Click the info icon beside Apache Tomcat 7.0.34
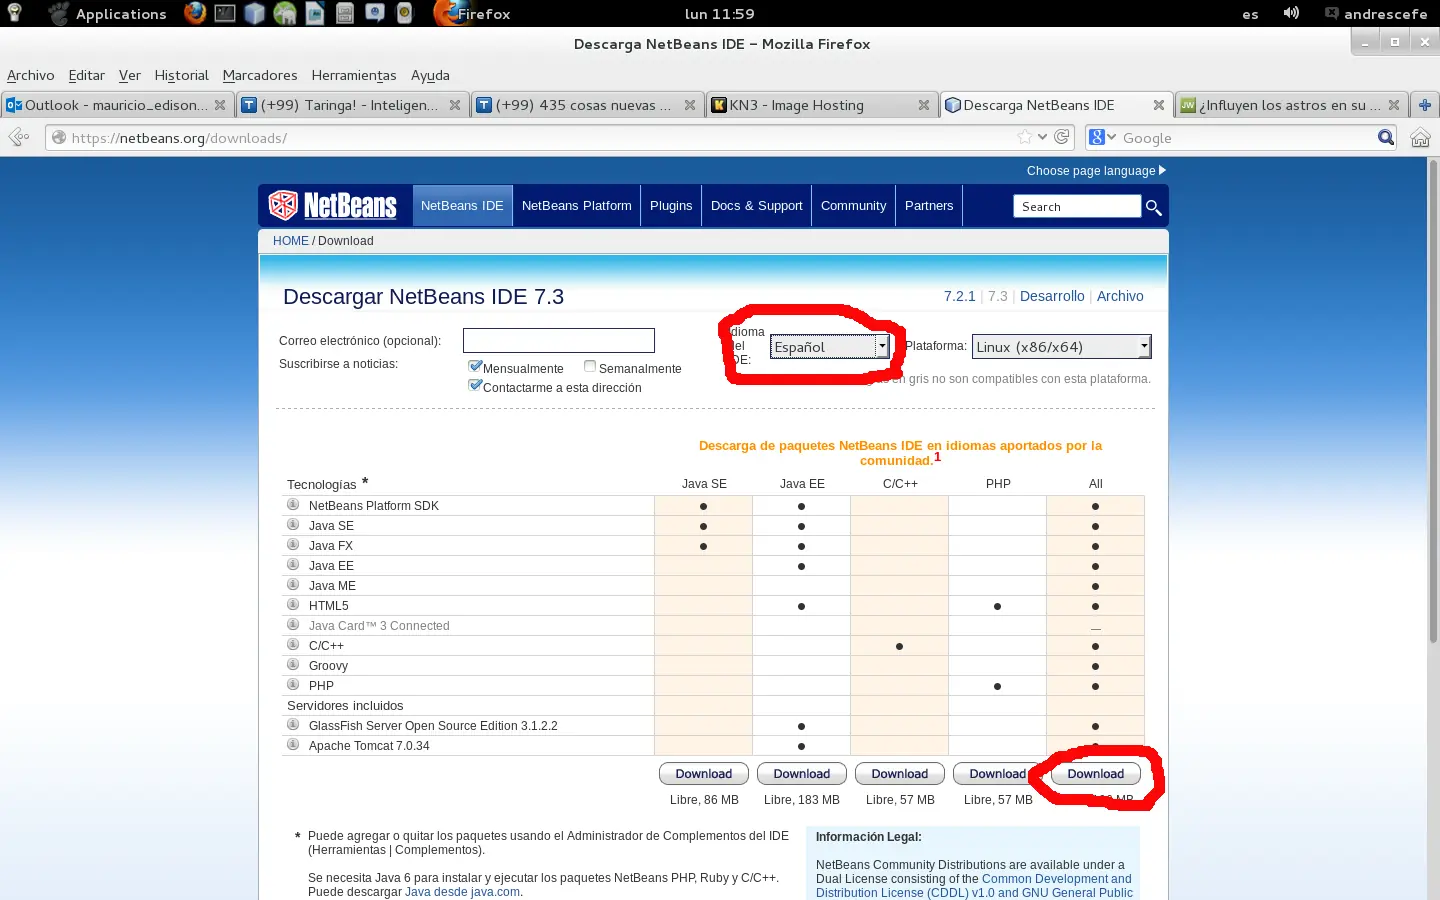The image size is (1440, 900). [294, 745]
